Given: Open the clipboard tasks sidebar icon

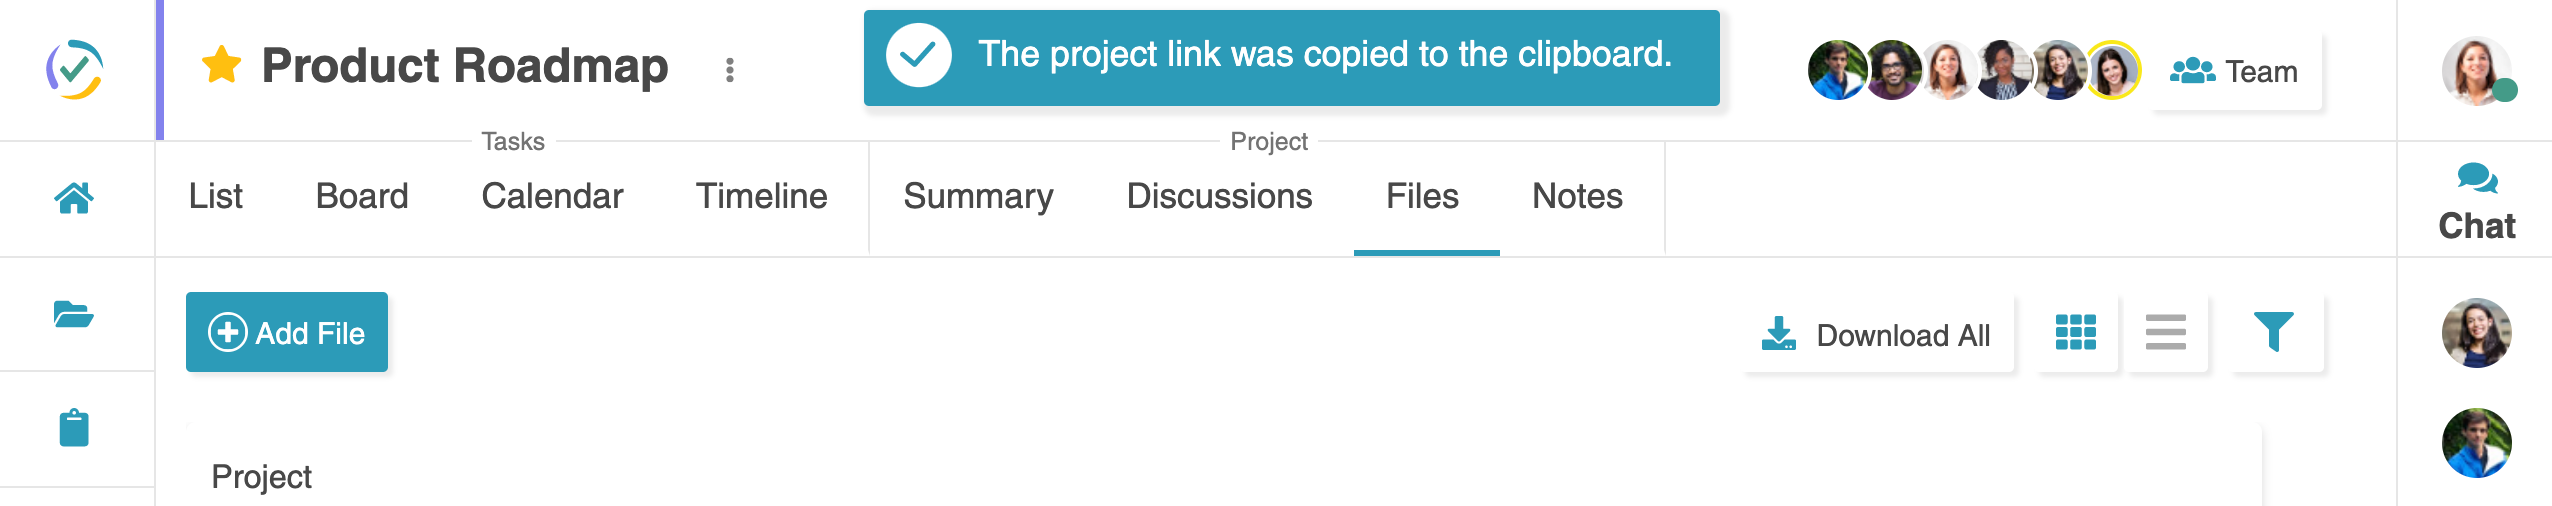Looking at the screenshot, I should (x=74, y=428).
